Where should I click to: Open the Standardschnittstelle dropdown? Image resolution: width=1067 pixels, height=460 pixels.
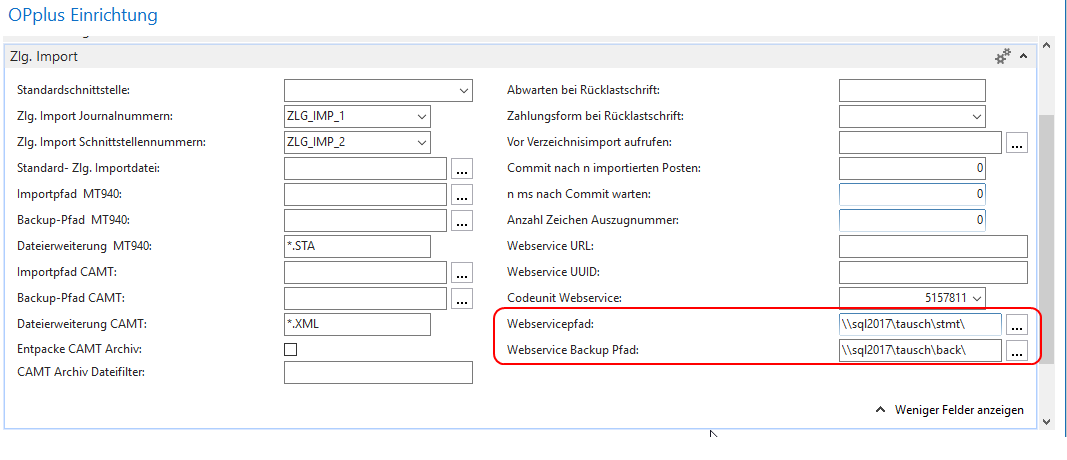tap(464, 90)
